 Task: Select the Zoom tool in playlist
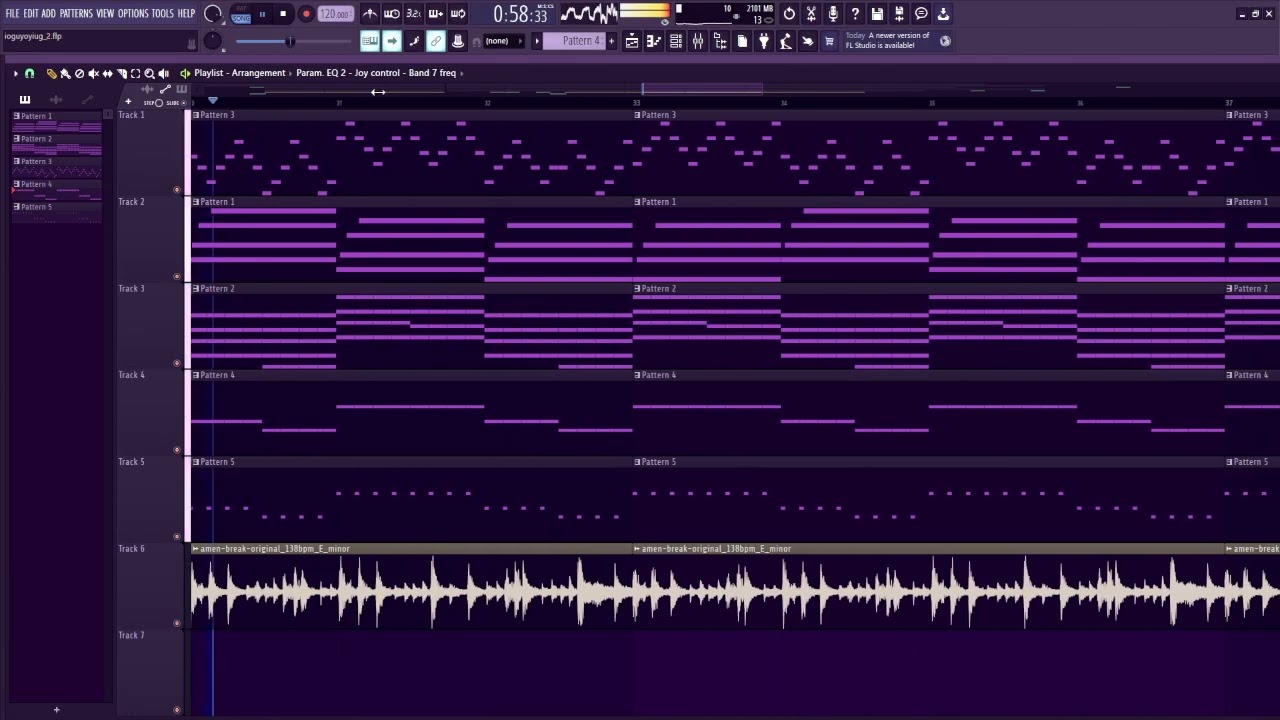pyautogui.click(x=149, y=73)
